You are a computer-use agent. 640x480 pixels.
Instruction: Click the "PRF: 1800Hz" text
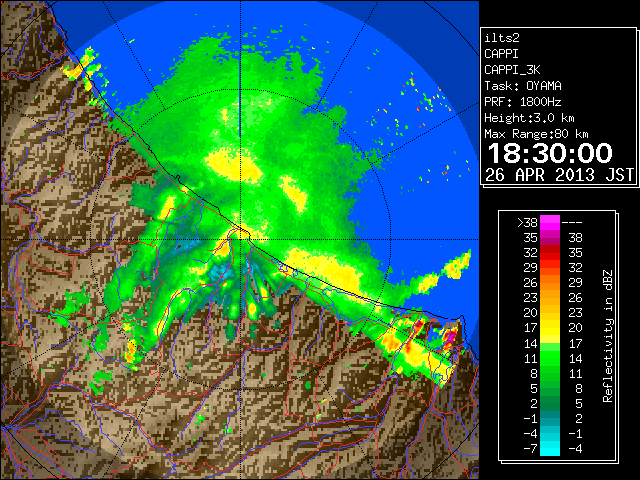pyautogui.click(x=523, y=102)
